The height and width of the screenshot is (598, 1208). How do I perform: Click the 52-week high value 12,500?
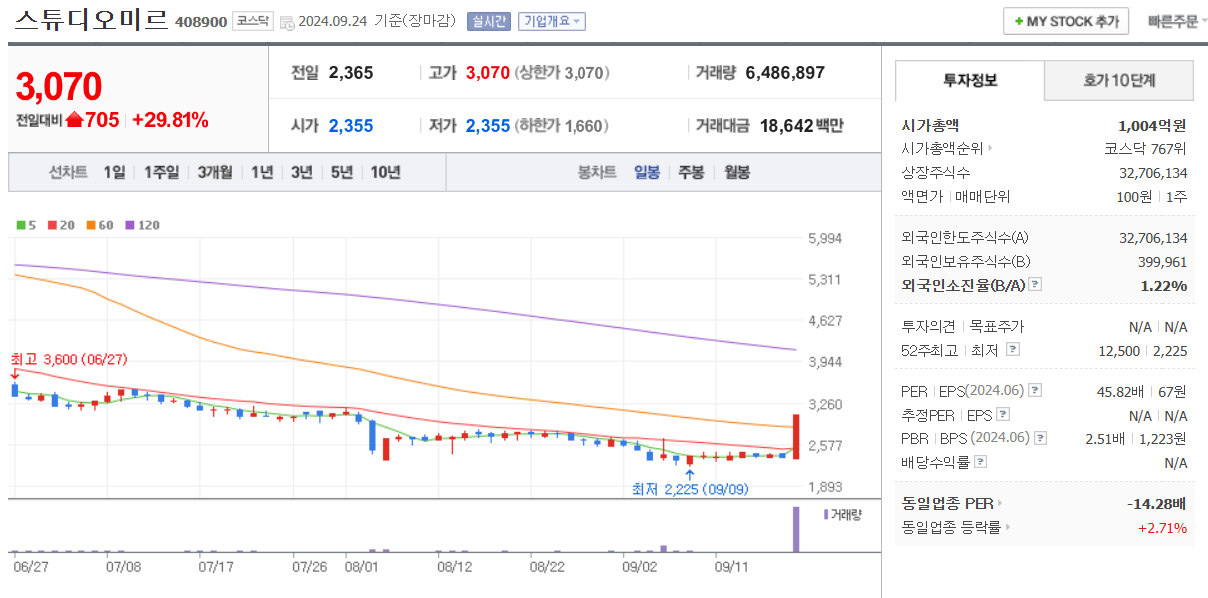pyautogui.click(x=1119, y=350)
